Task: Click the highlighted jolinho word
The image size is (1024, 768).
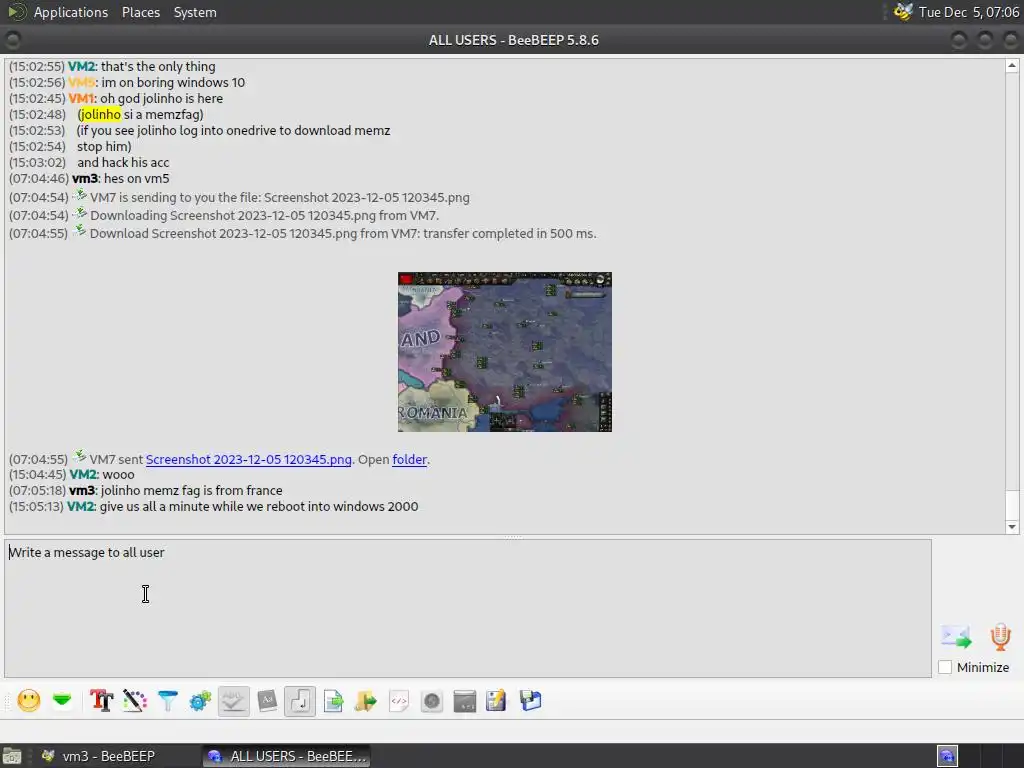Action: click(100, 114)
